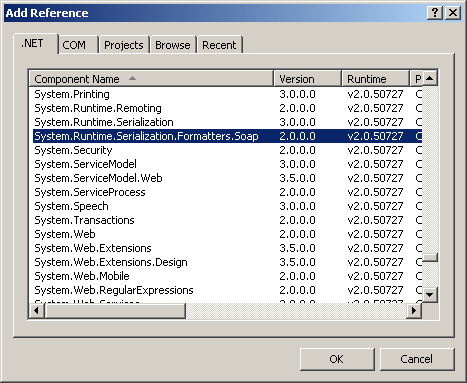Screen dimensions: 467x383
Task: Click the help question mark button
Action: 435,13
